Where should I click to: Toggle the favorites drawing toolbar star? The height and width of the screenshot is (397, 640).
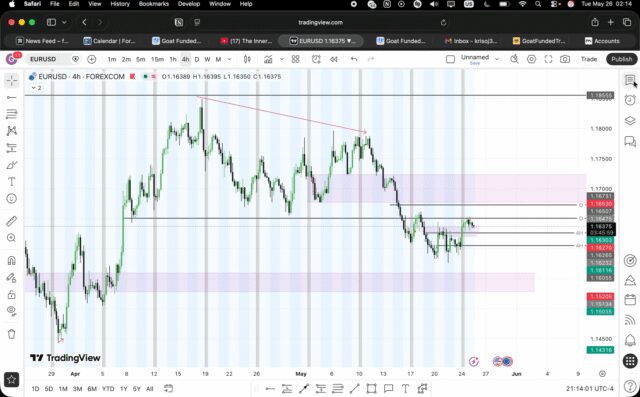(11, 379)
